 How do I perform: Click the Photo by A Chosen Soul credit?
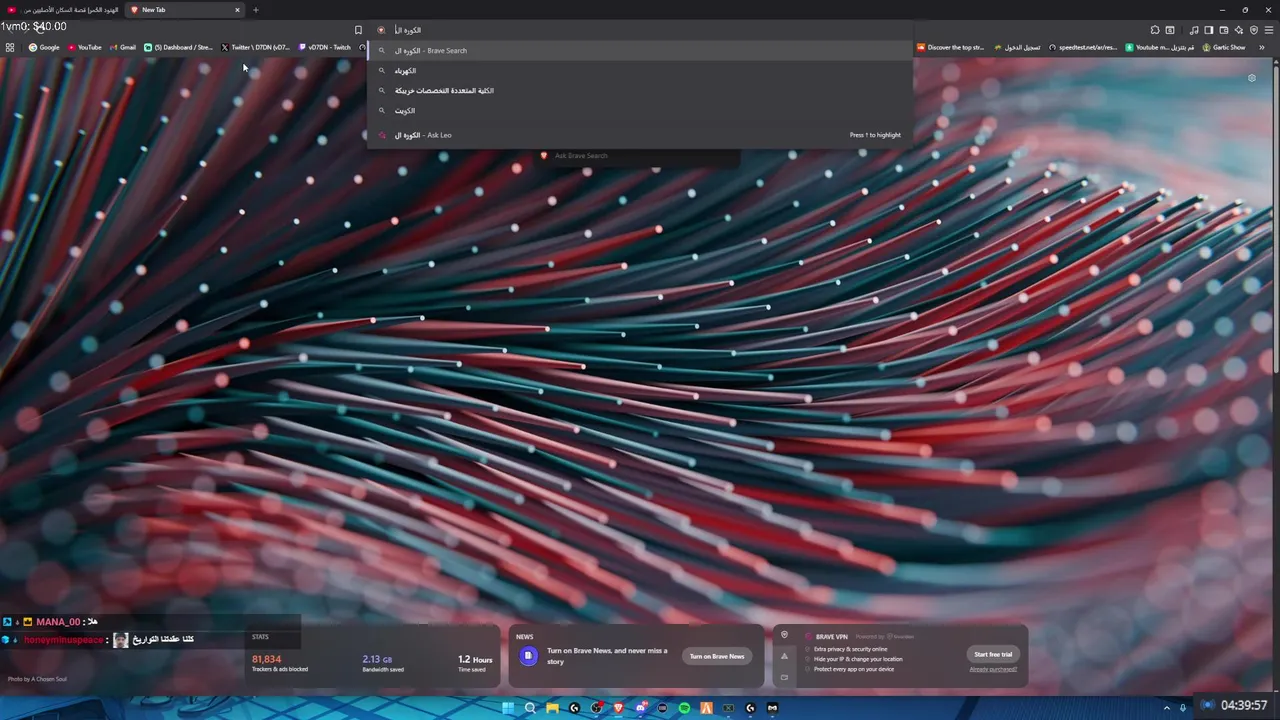tap(37, 679)
